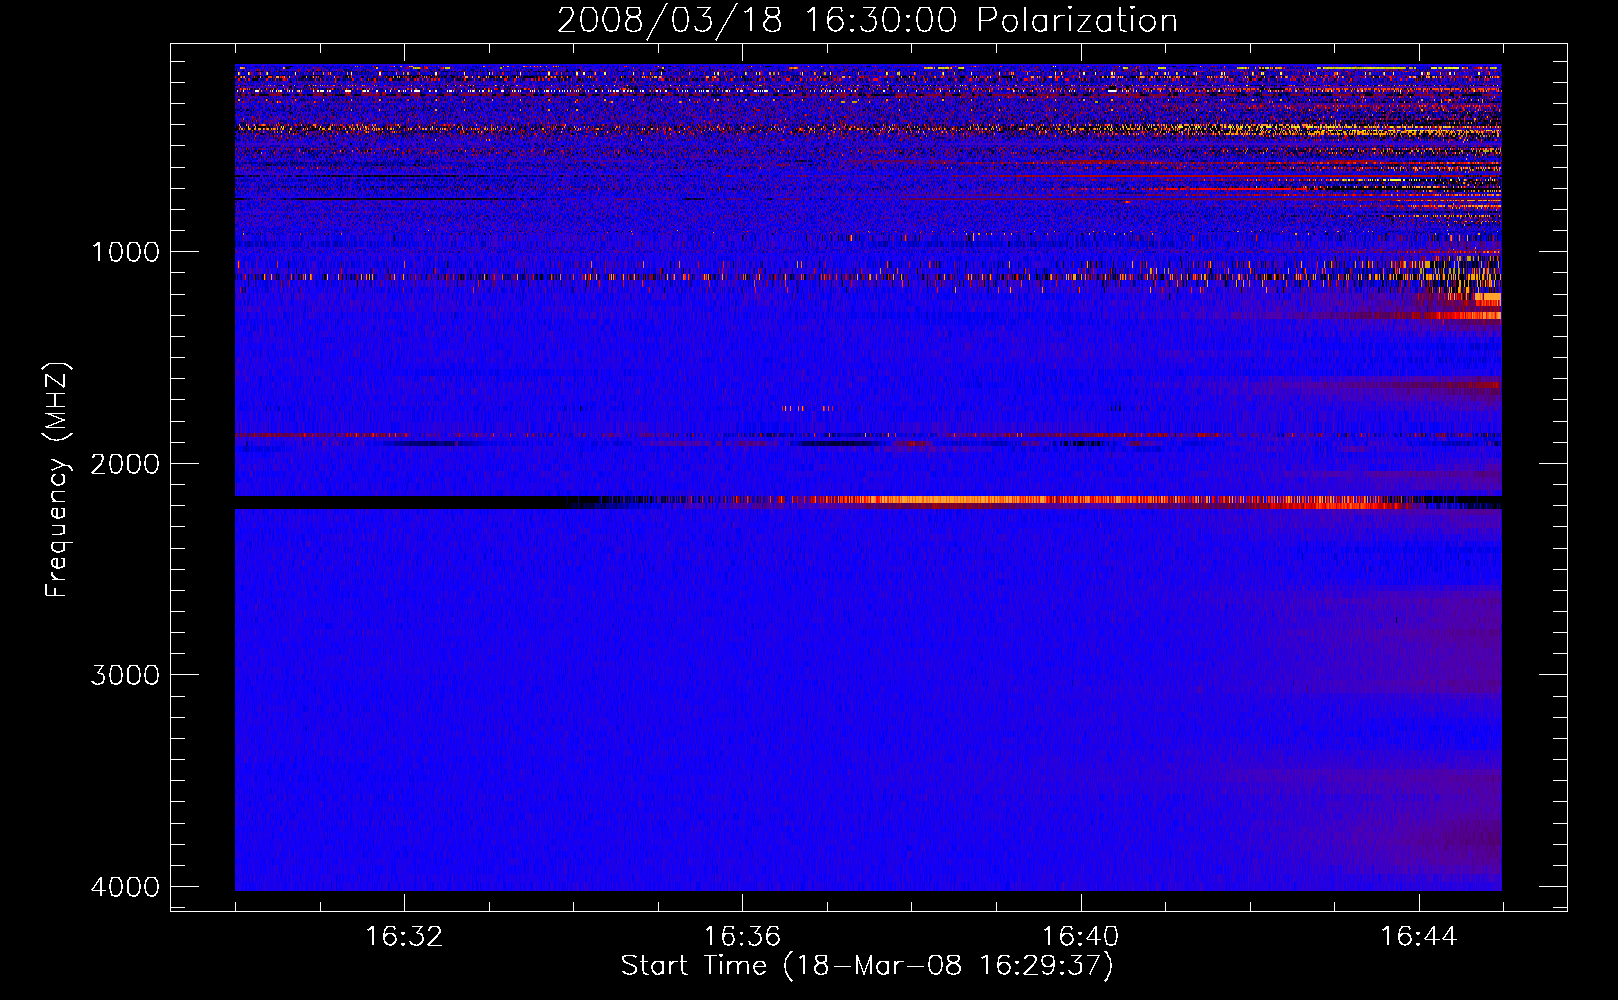Click the 'Frequency (MHZ)' axis label
The image size is (1618, 1000).
[58, 480]
